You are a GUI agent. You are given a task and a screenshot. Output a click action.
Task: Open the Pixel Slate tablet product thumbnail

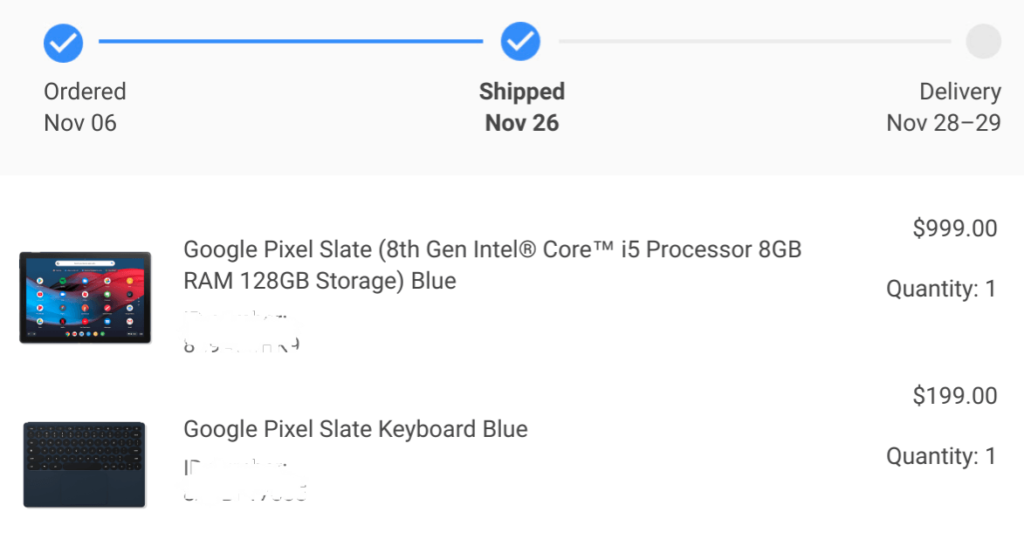point(85,297)
